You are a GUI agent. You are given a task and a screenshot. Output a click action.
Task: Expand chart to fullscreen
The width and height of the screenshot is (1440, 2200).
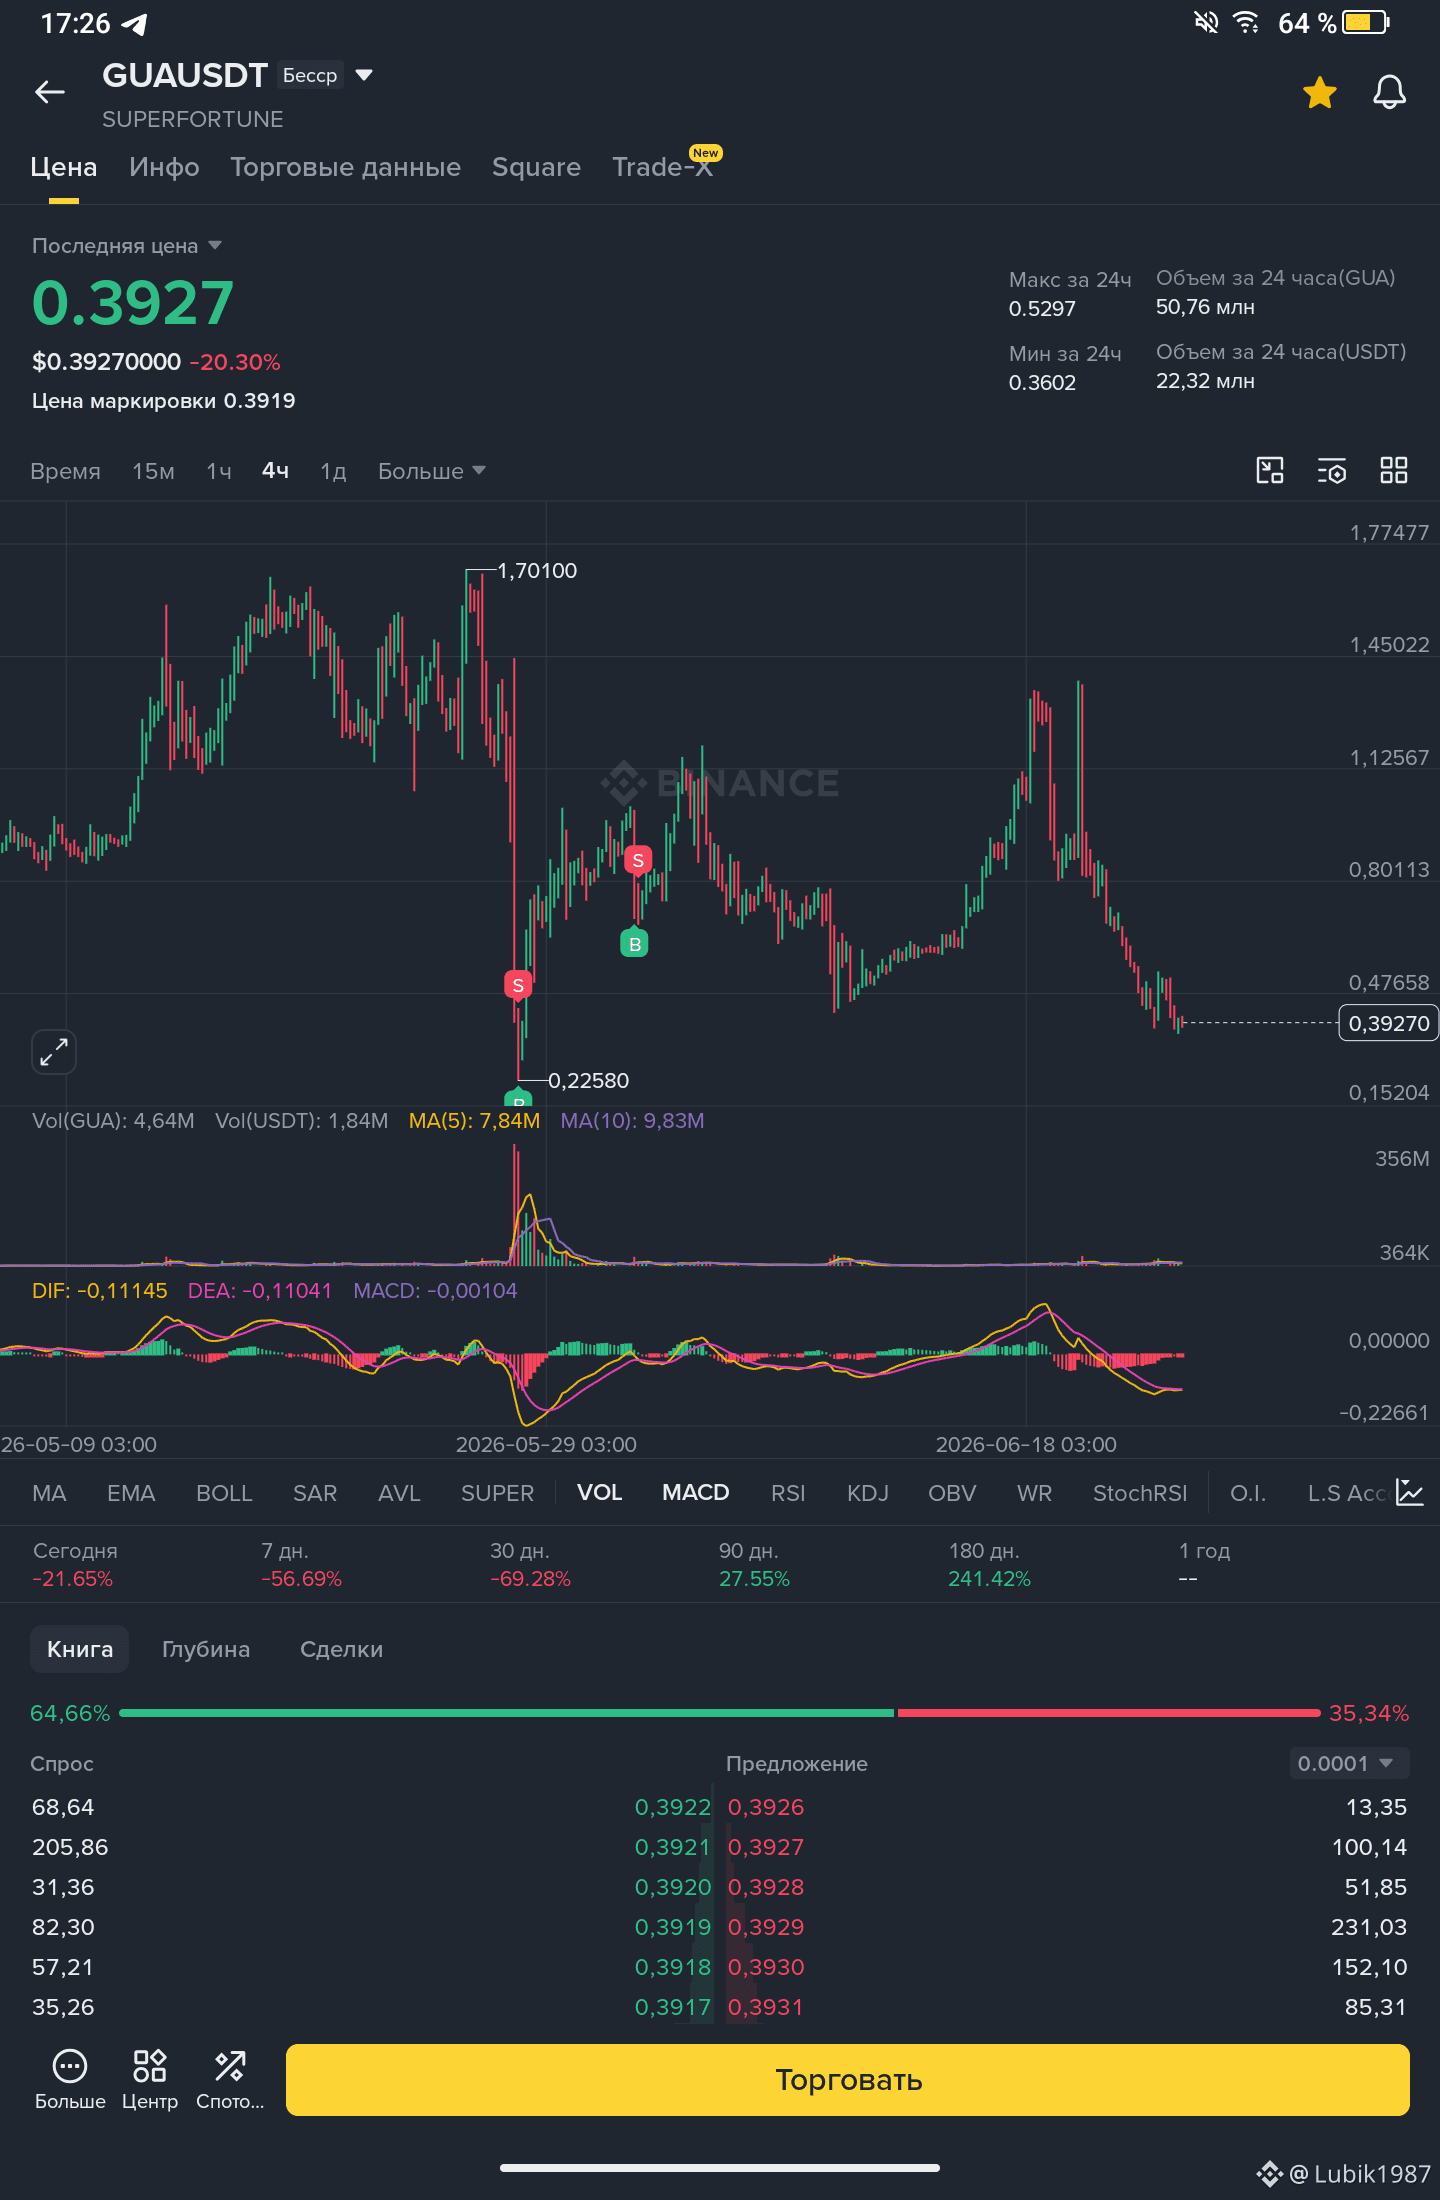54,1052
